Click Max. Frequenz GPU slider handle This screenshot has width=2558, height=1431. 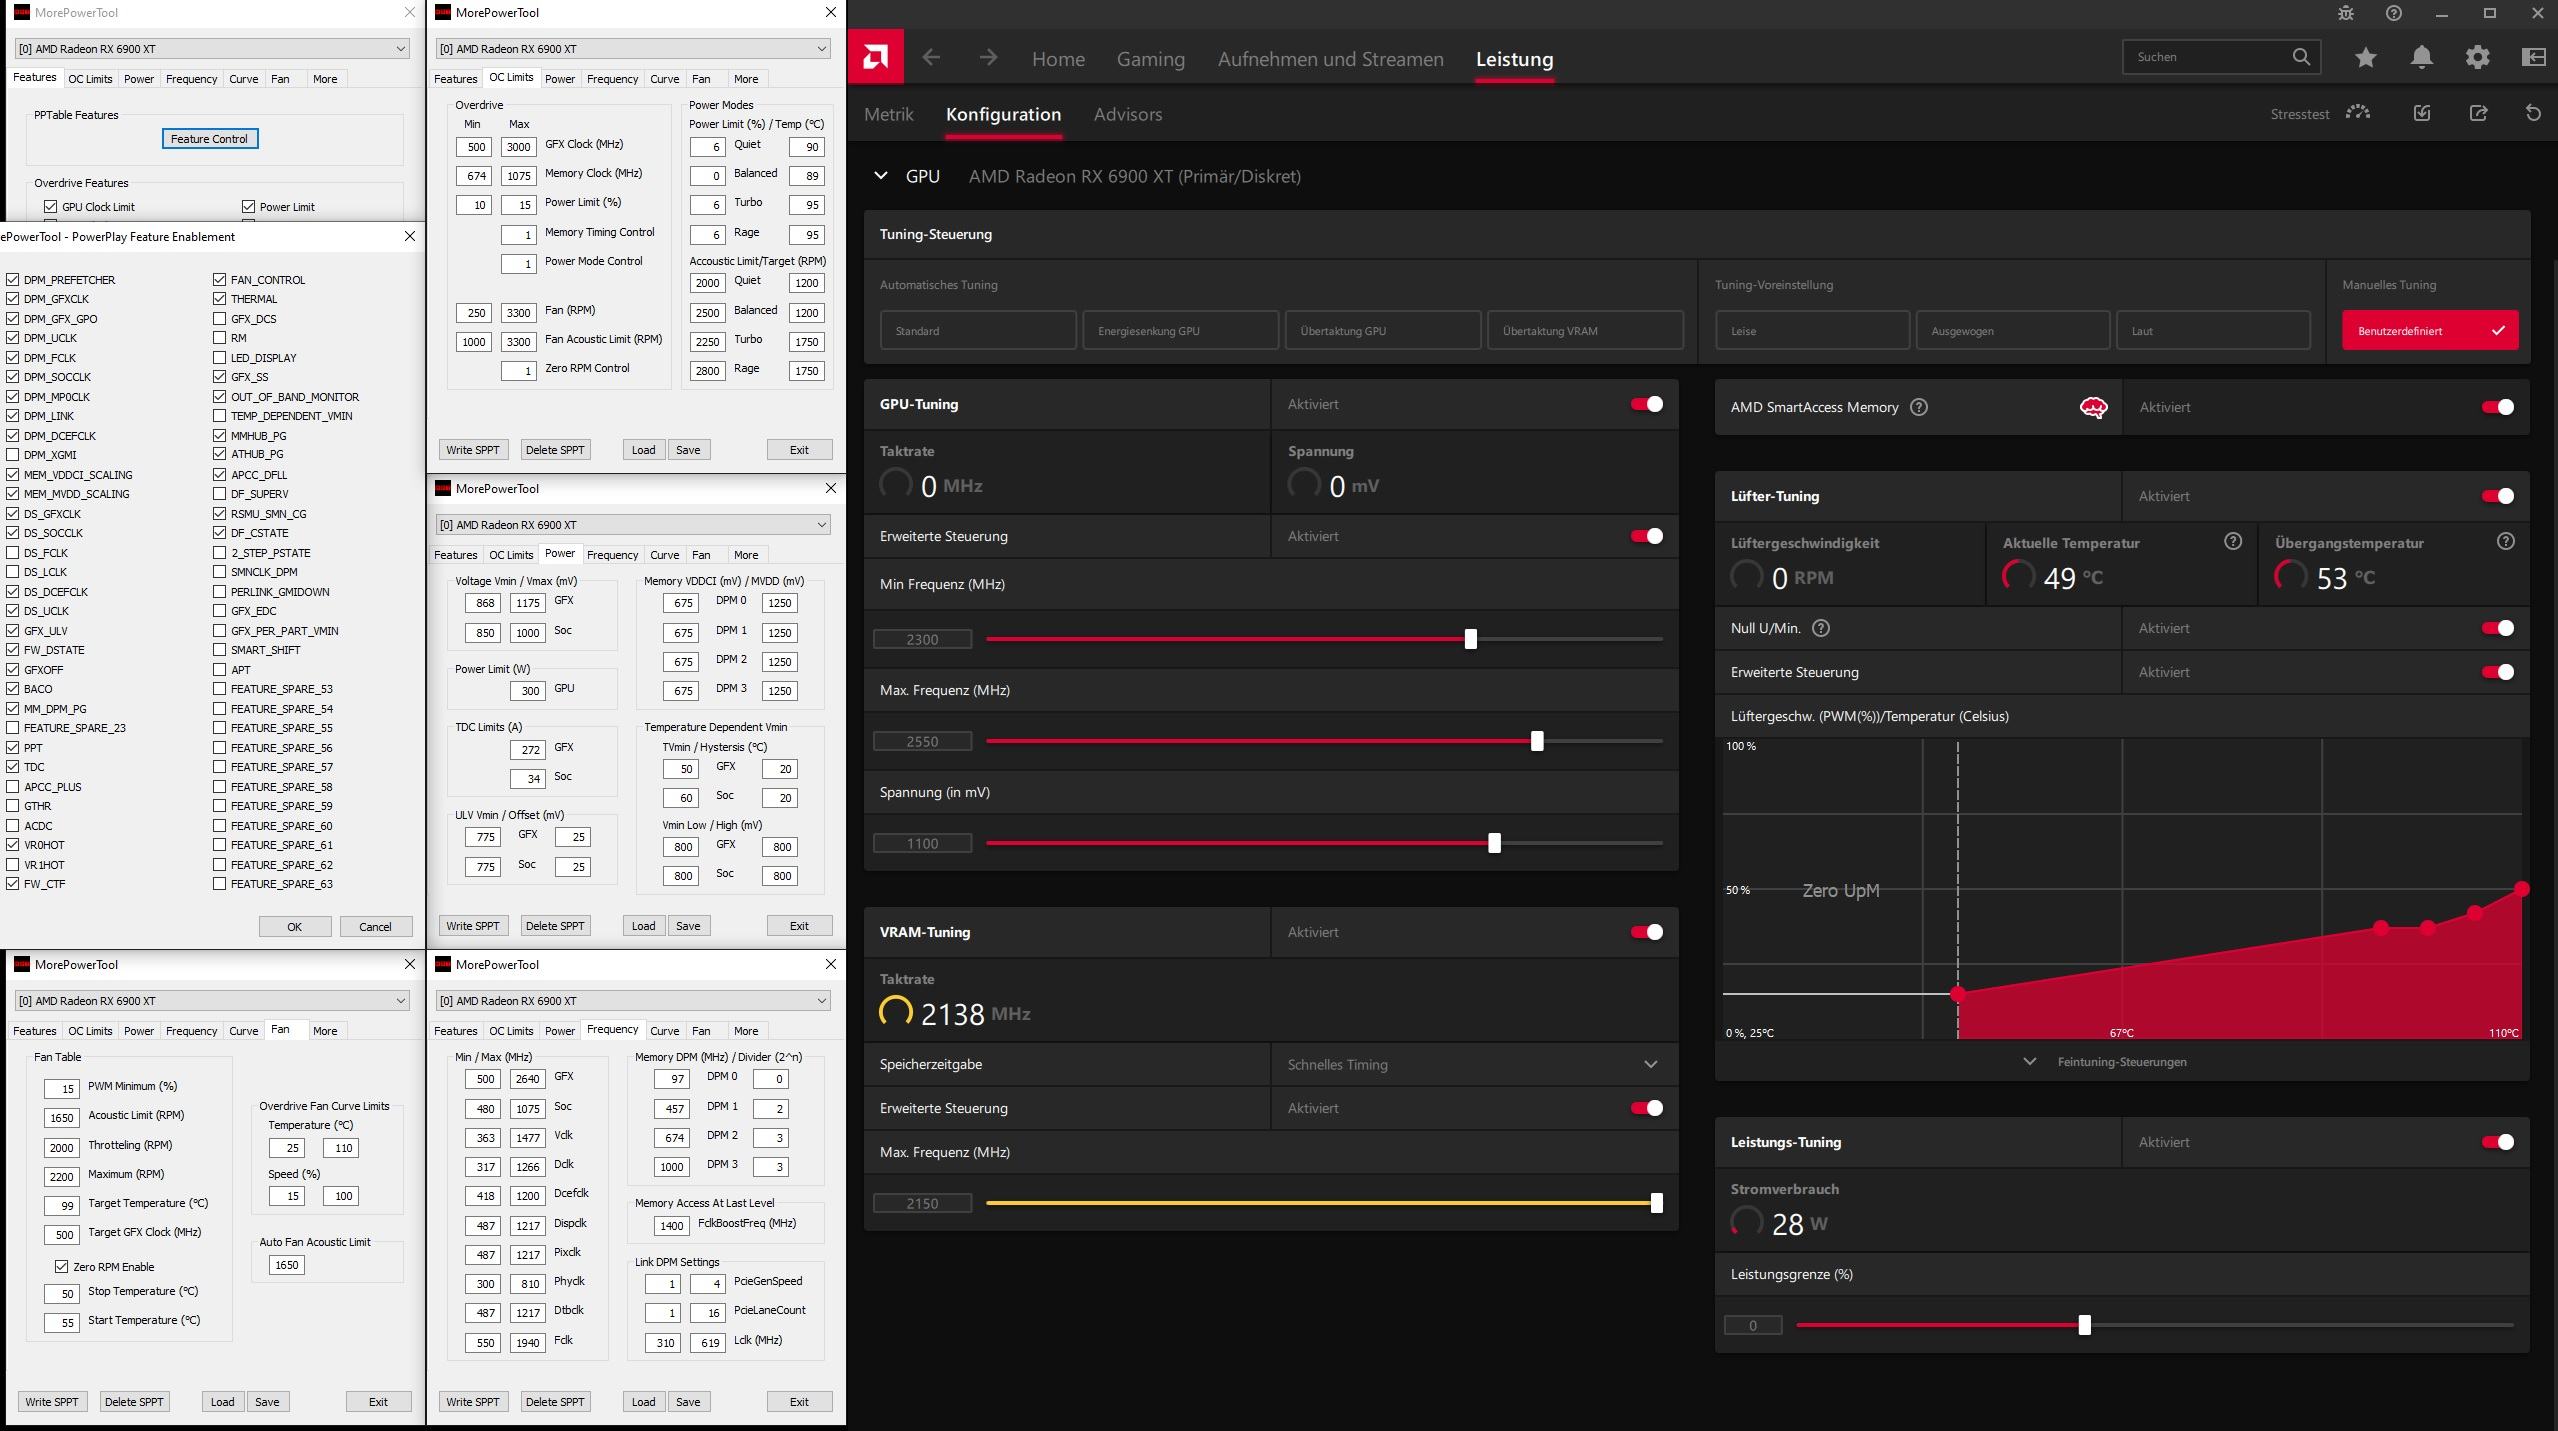[x=1537, y=741]
